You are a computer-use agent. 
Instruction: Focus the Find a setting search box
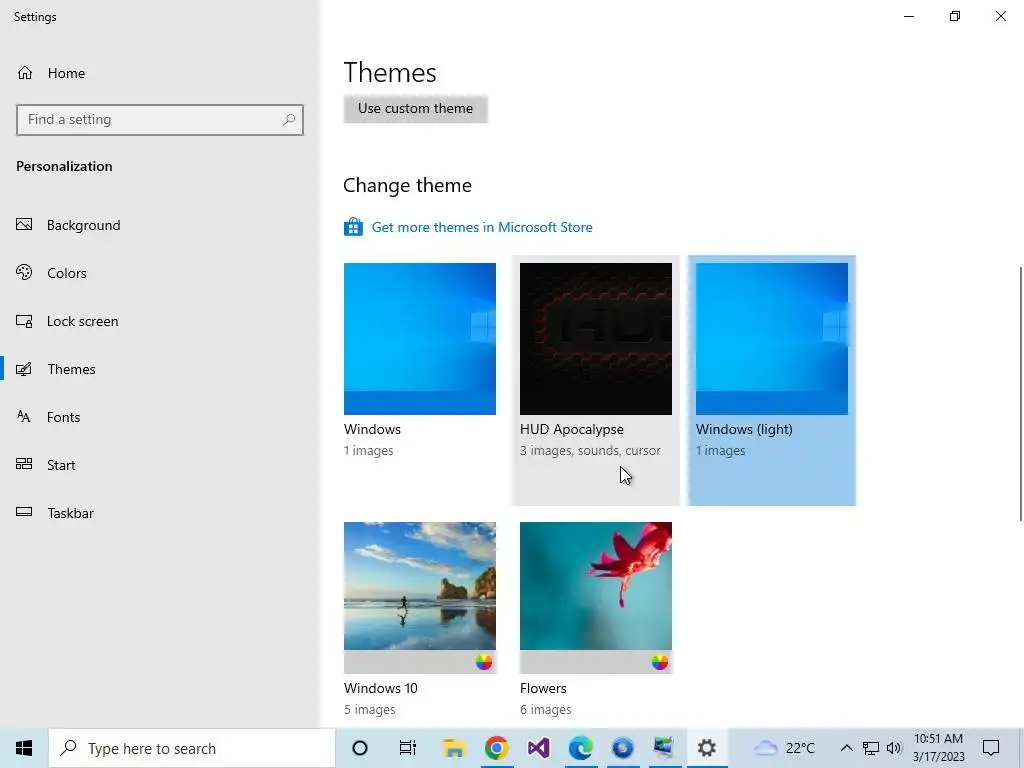160,120
